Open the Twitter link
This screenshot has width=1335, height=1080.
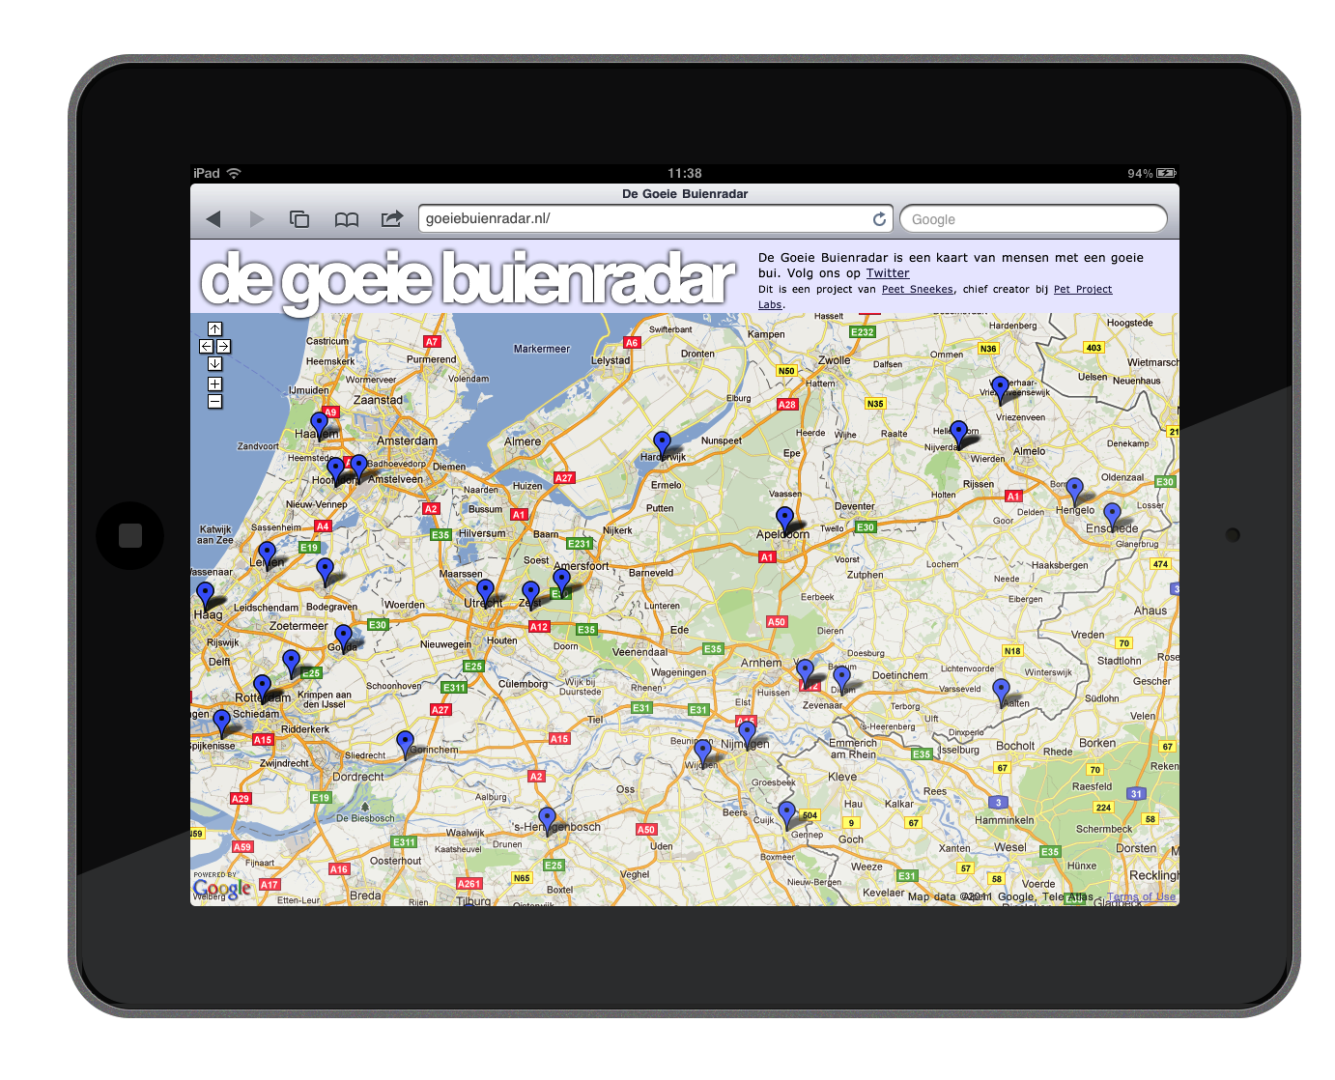coord(887,273)
